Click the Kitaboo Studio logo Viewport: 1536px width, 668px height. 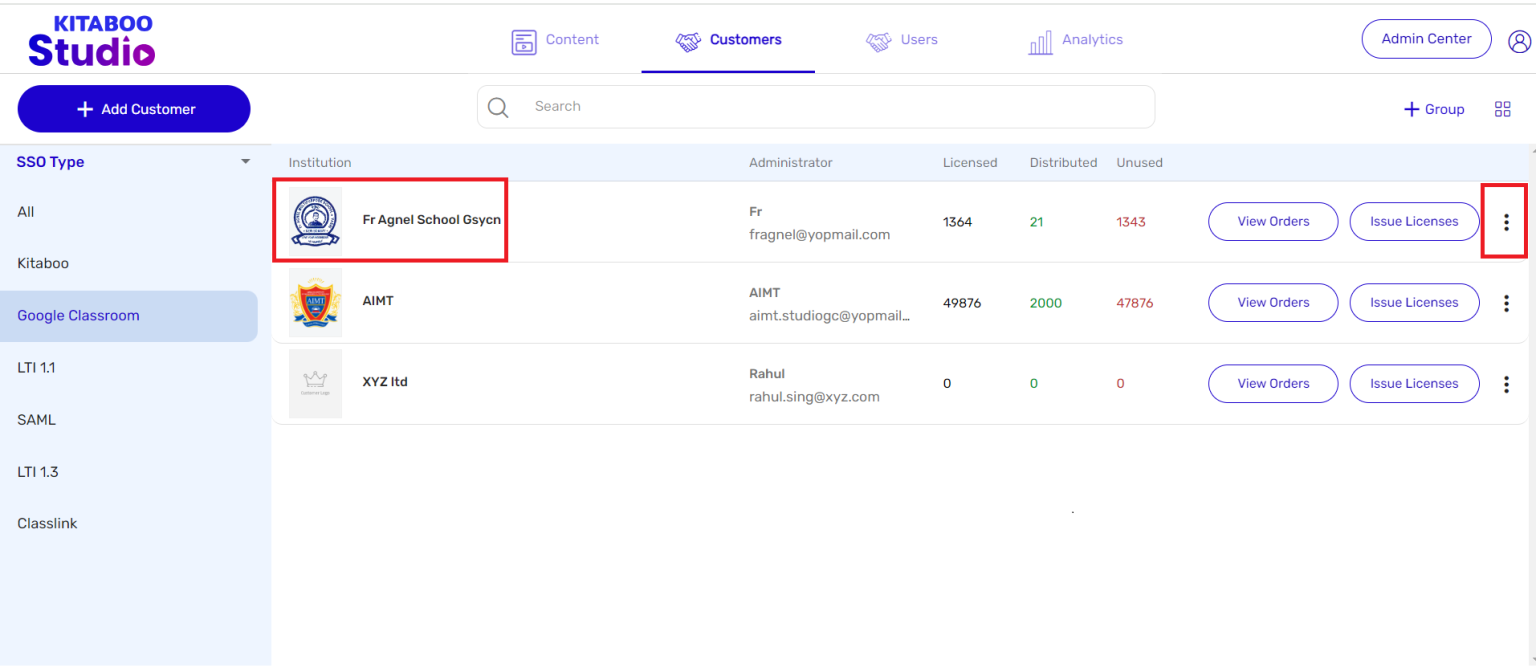pos(91,40)
